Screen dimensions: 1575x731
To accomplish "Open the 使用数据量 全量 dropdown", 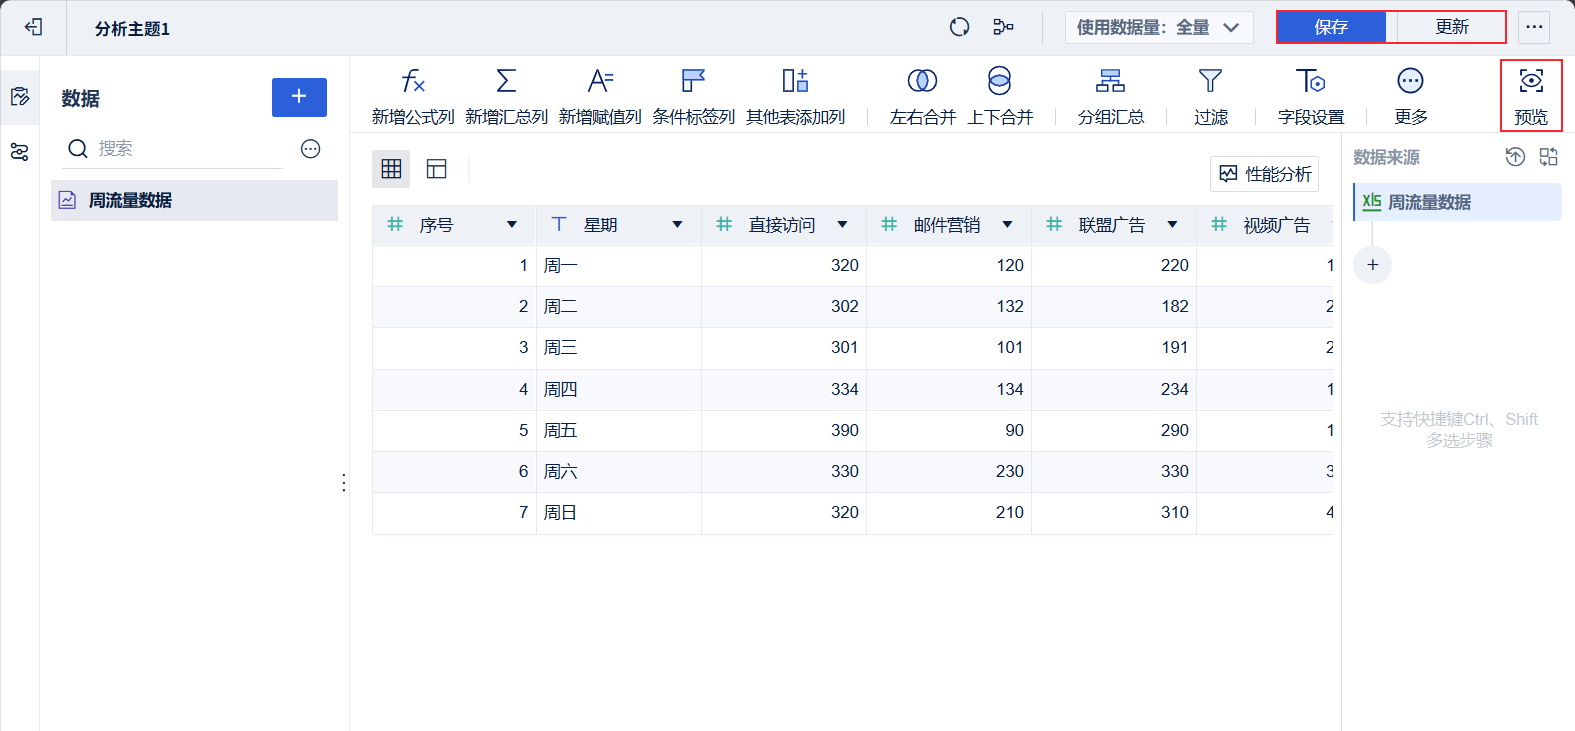I will [x=1157, y=28].
